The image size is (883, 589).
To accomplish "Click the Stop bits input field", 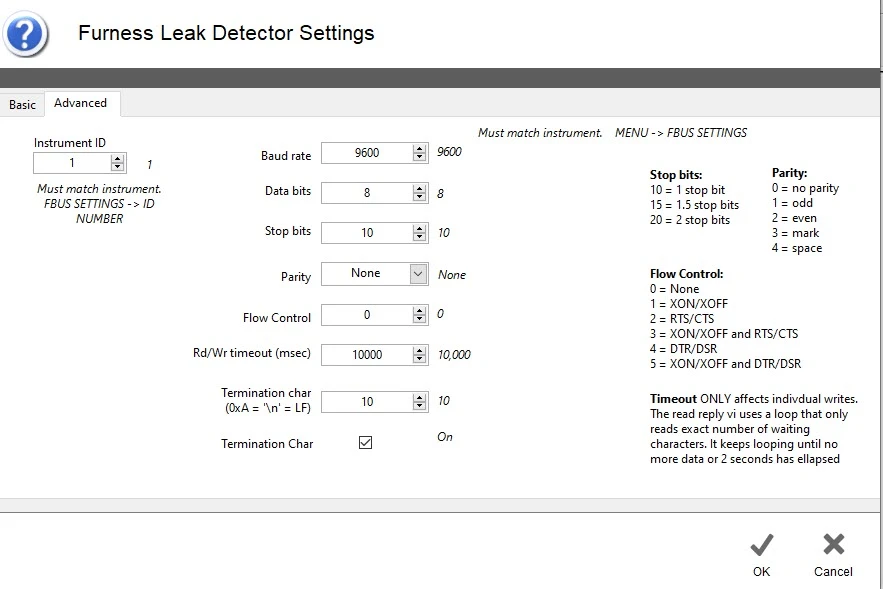I will tap(366, 232).
